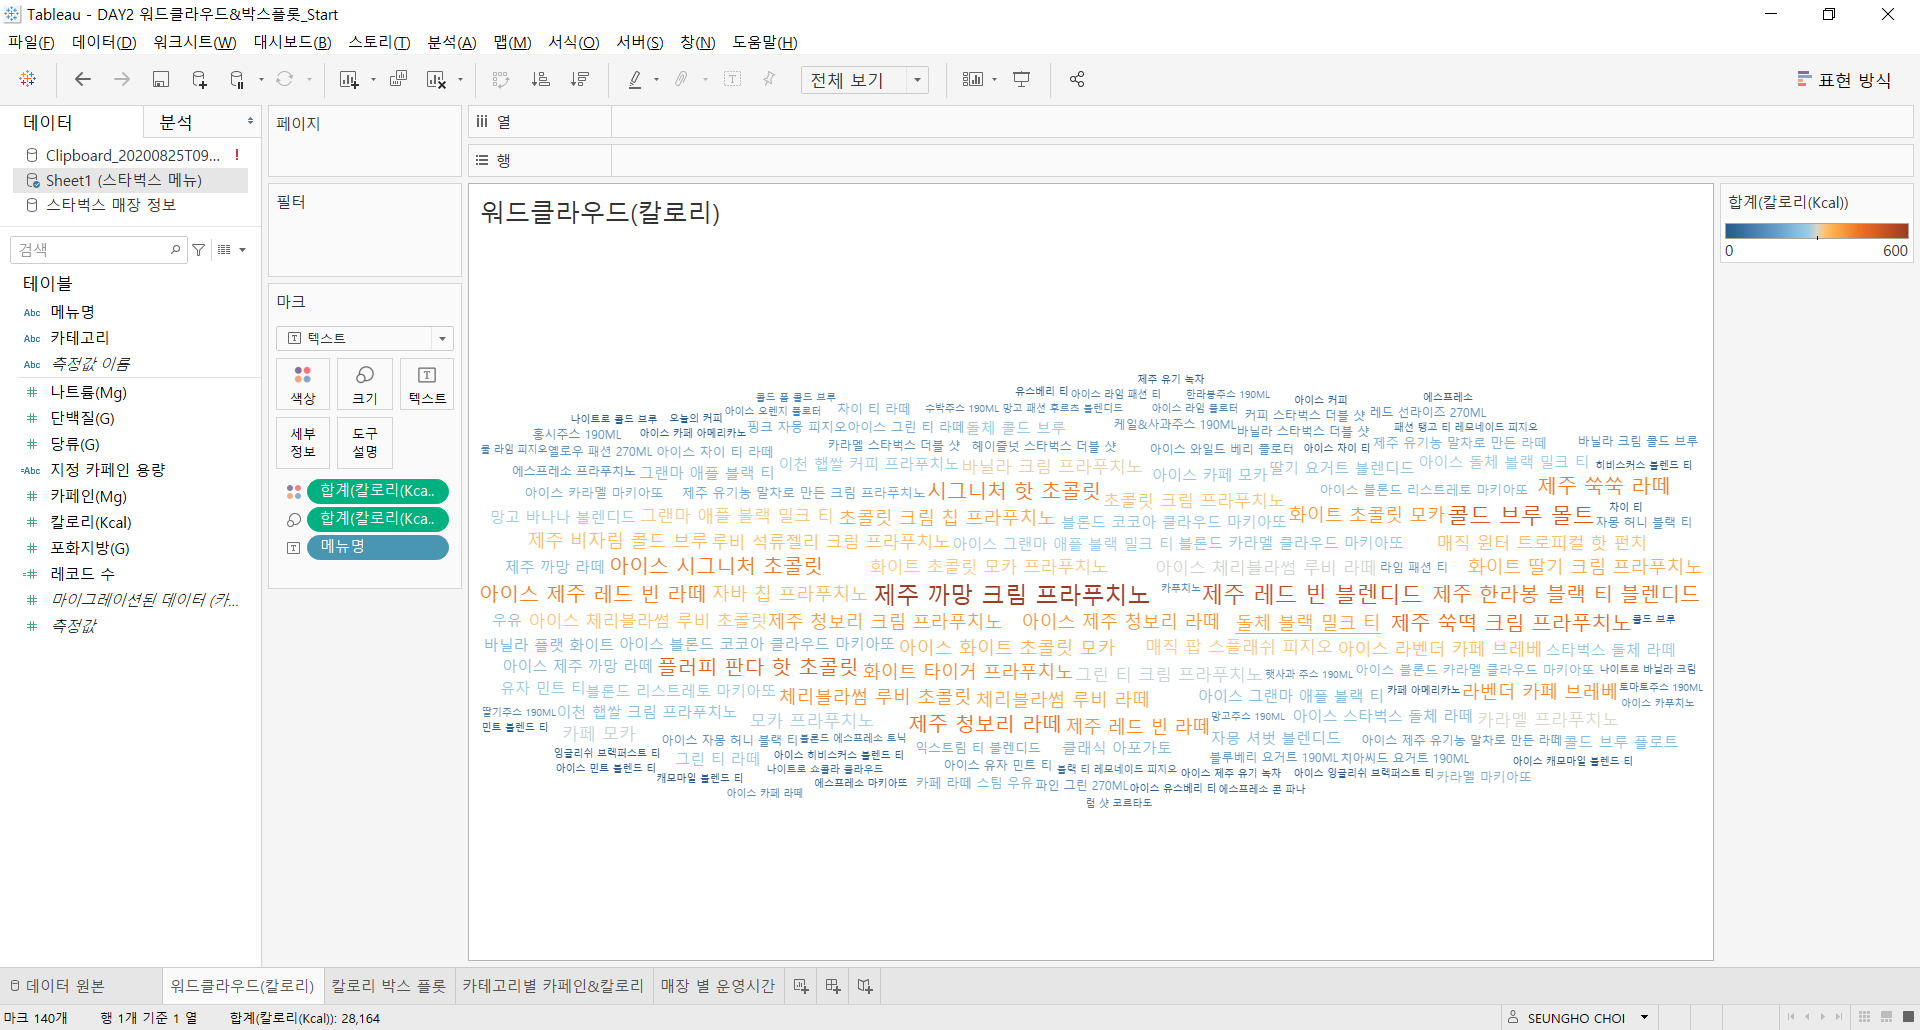Select the 카테고리 dimension field
Image resolution: width=1920 pixels, height=1030 pixels.
coord(80,338)
